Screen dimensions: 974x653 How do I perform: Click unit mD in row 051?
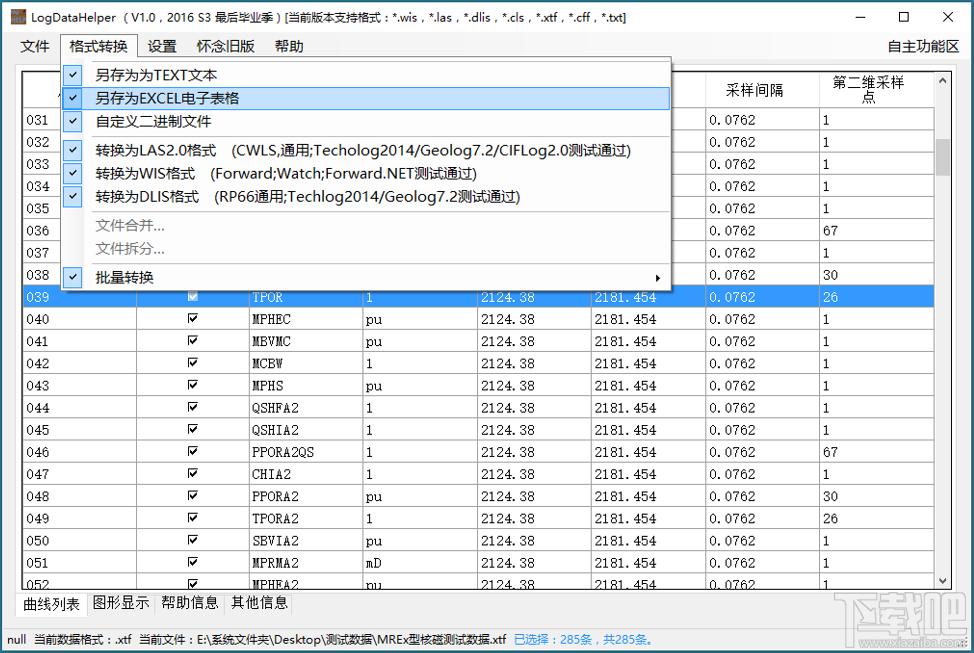[373, 563]
